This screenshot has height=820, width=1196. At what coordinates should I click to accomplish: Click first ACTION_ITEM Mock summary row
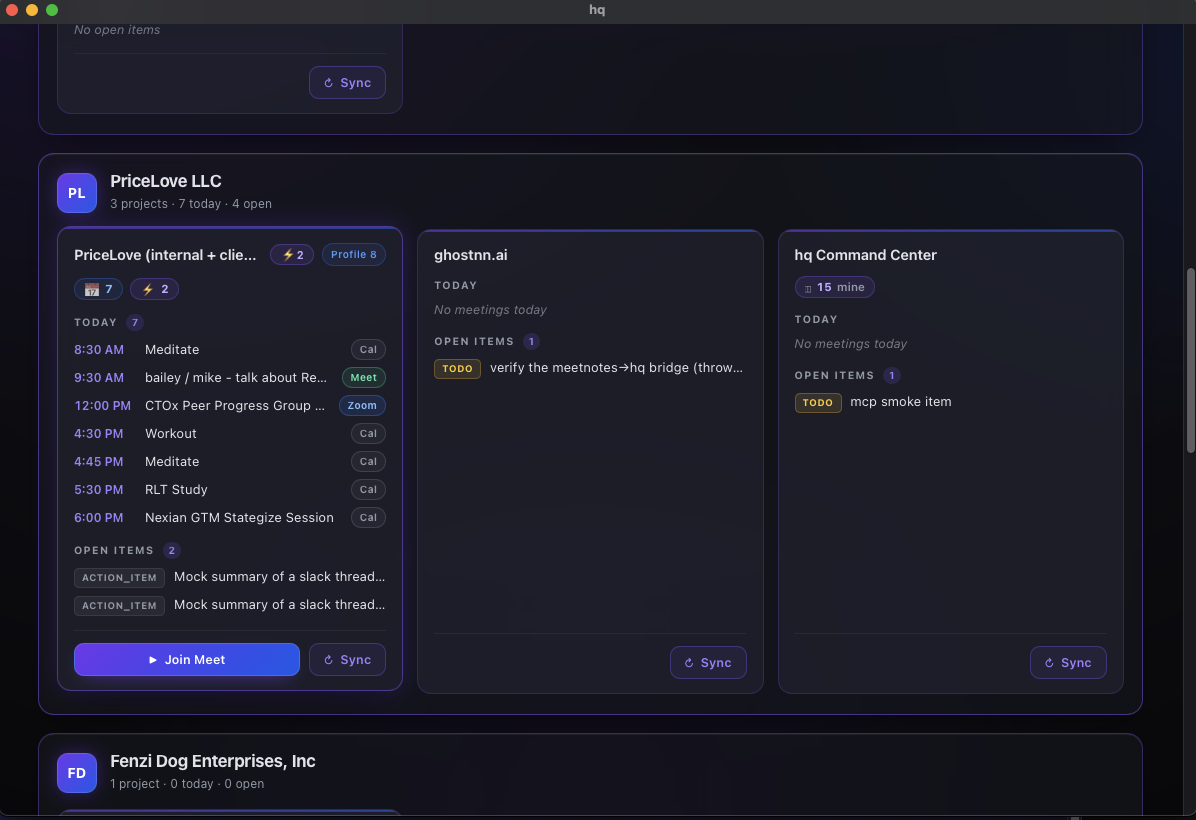[230, 577]
